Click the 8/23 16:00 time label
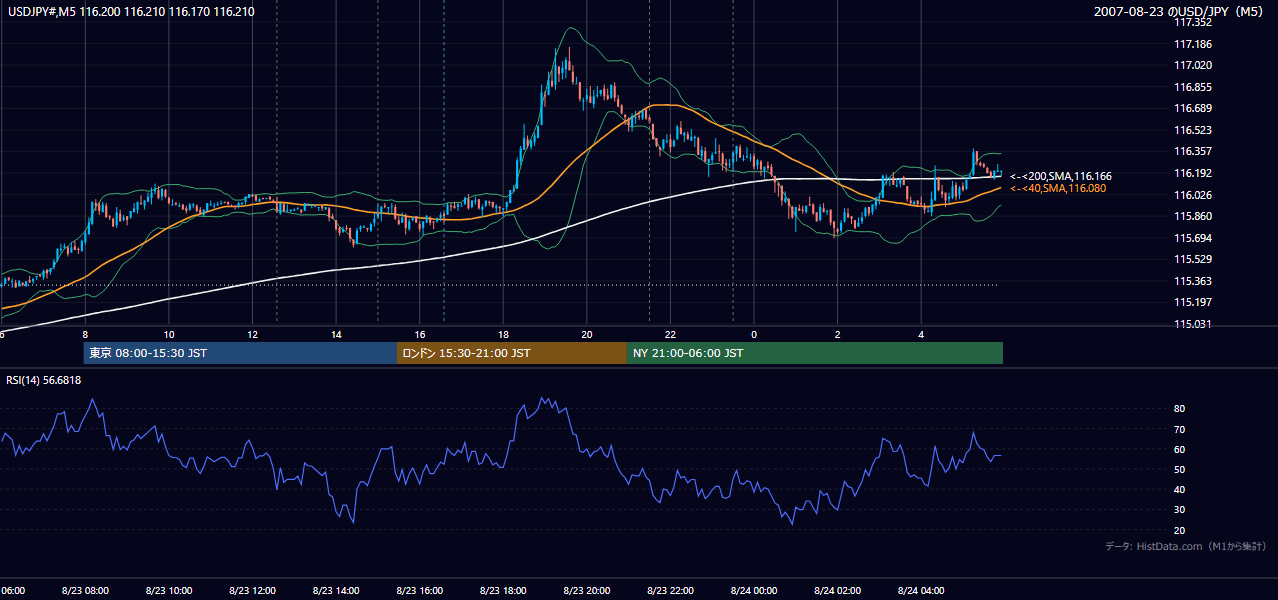Image resolution: width=1278 pixels, height=600 pixels. [419, 591]
